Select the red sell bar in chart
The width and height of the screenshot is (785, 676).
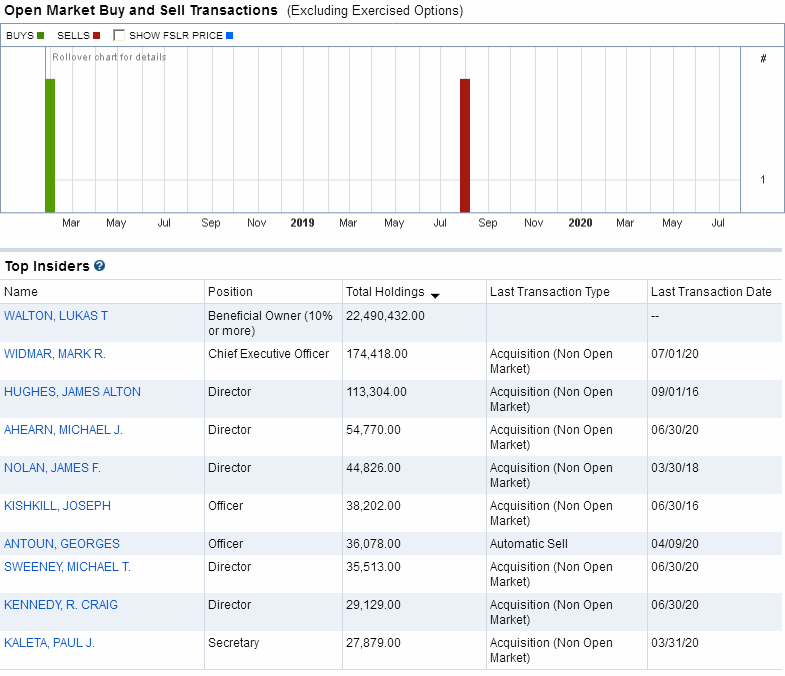point(465,146)
